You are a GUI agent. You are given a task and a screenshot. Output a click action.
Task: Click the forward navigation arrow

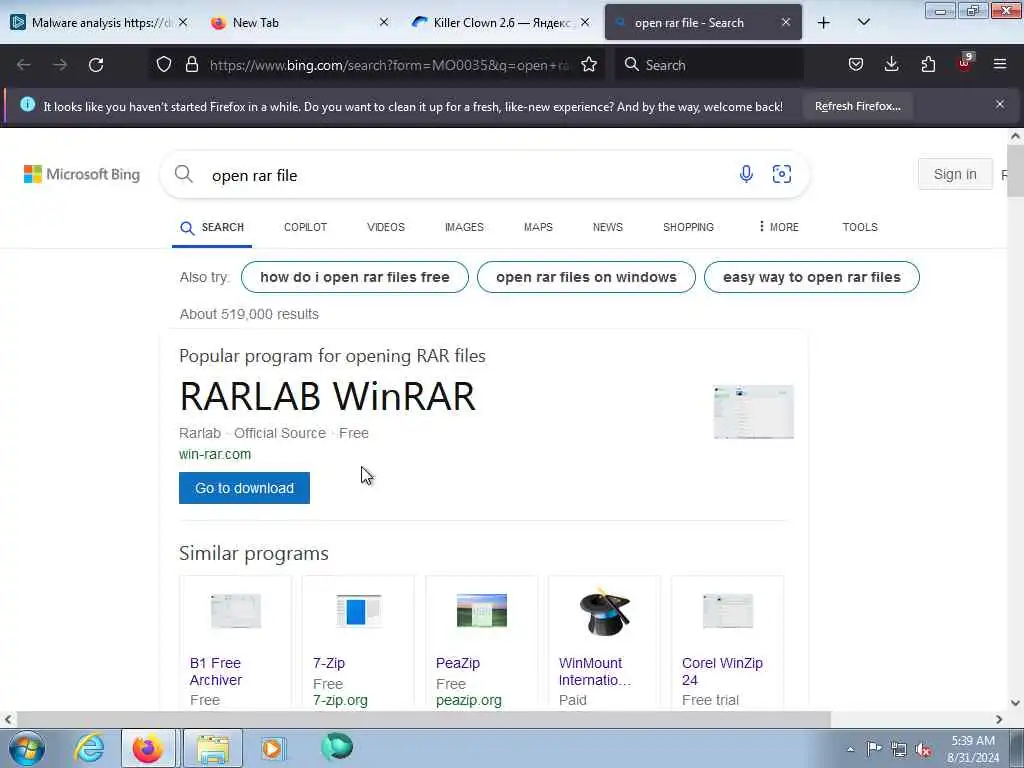coord(60,65)
